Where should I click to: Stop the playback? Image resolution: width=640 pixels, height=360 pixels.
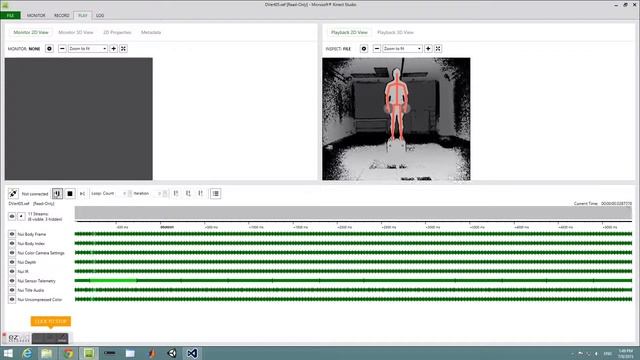pyautogui.click(x=70, y=193)
